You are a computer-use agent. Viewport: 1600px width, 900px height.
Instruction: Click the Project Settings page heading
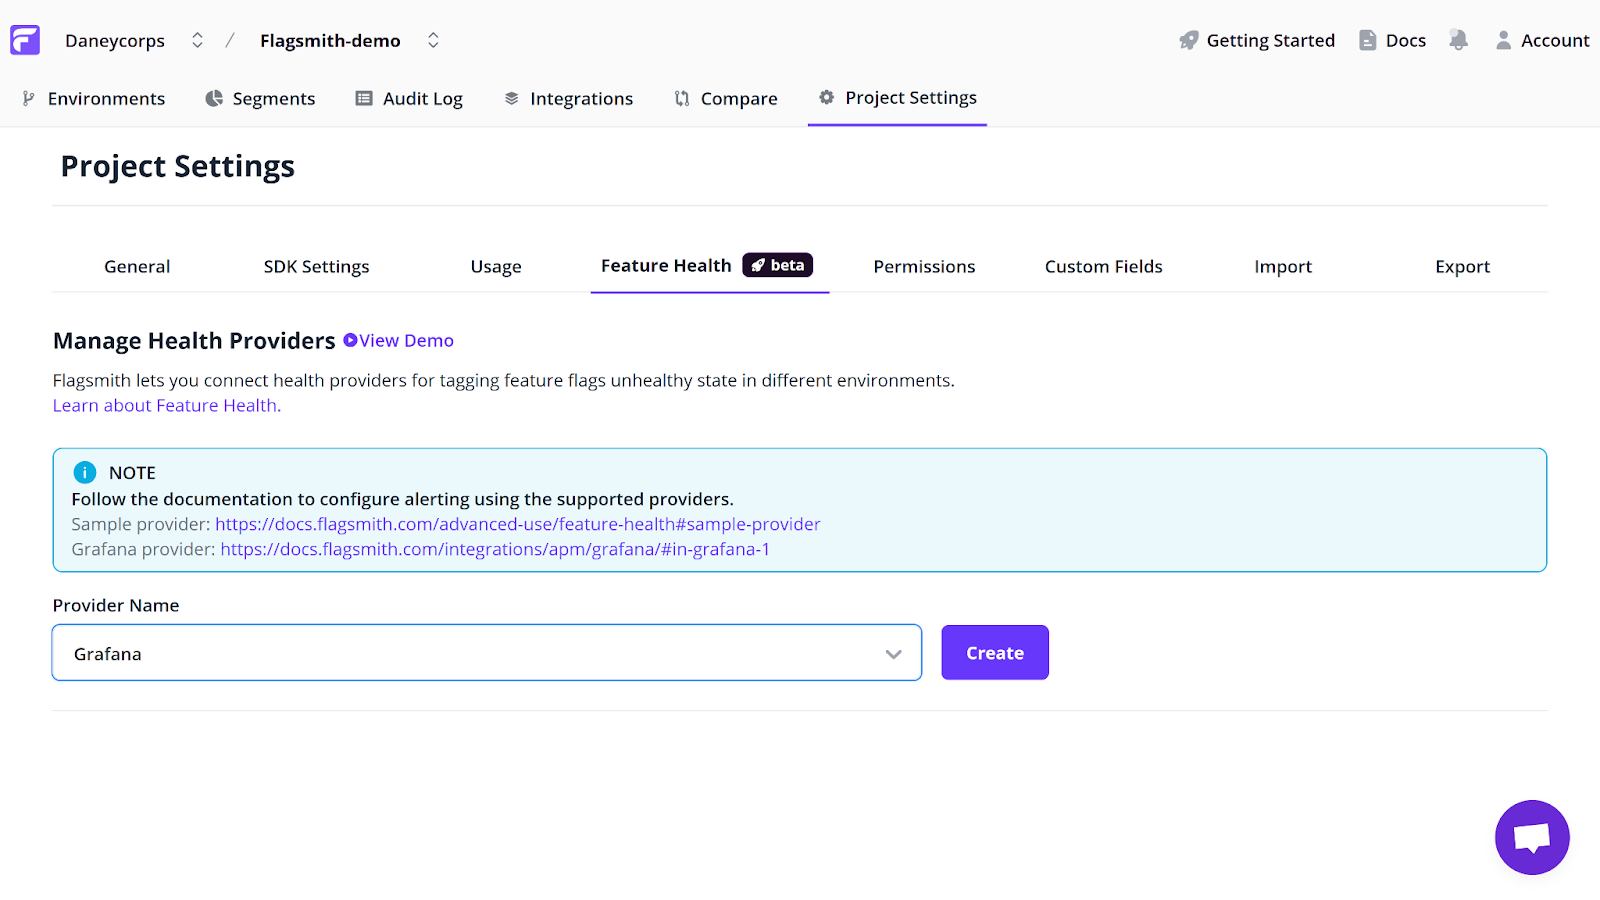click(178, 167)
